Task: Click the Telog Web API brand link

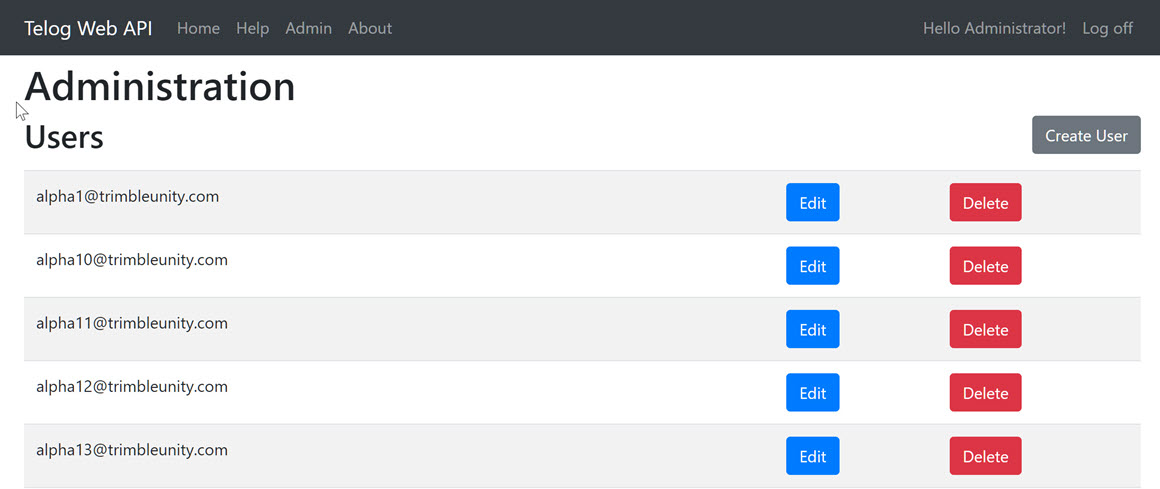Action: coord(88,28)
